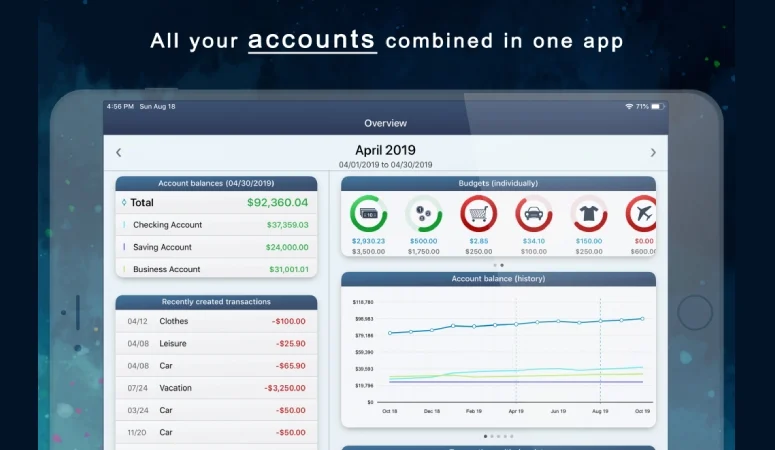This screenshot has height=450, width=775.
Task: Open the car budget ring $34.10
Action: click(534, 214)
